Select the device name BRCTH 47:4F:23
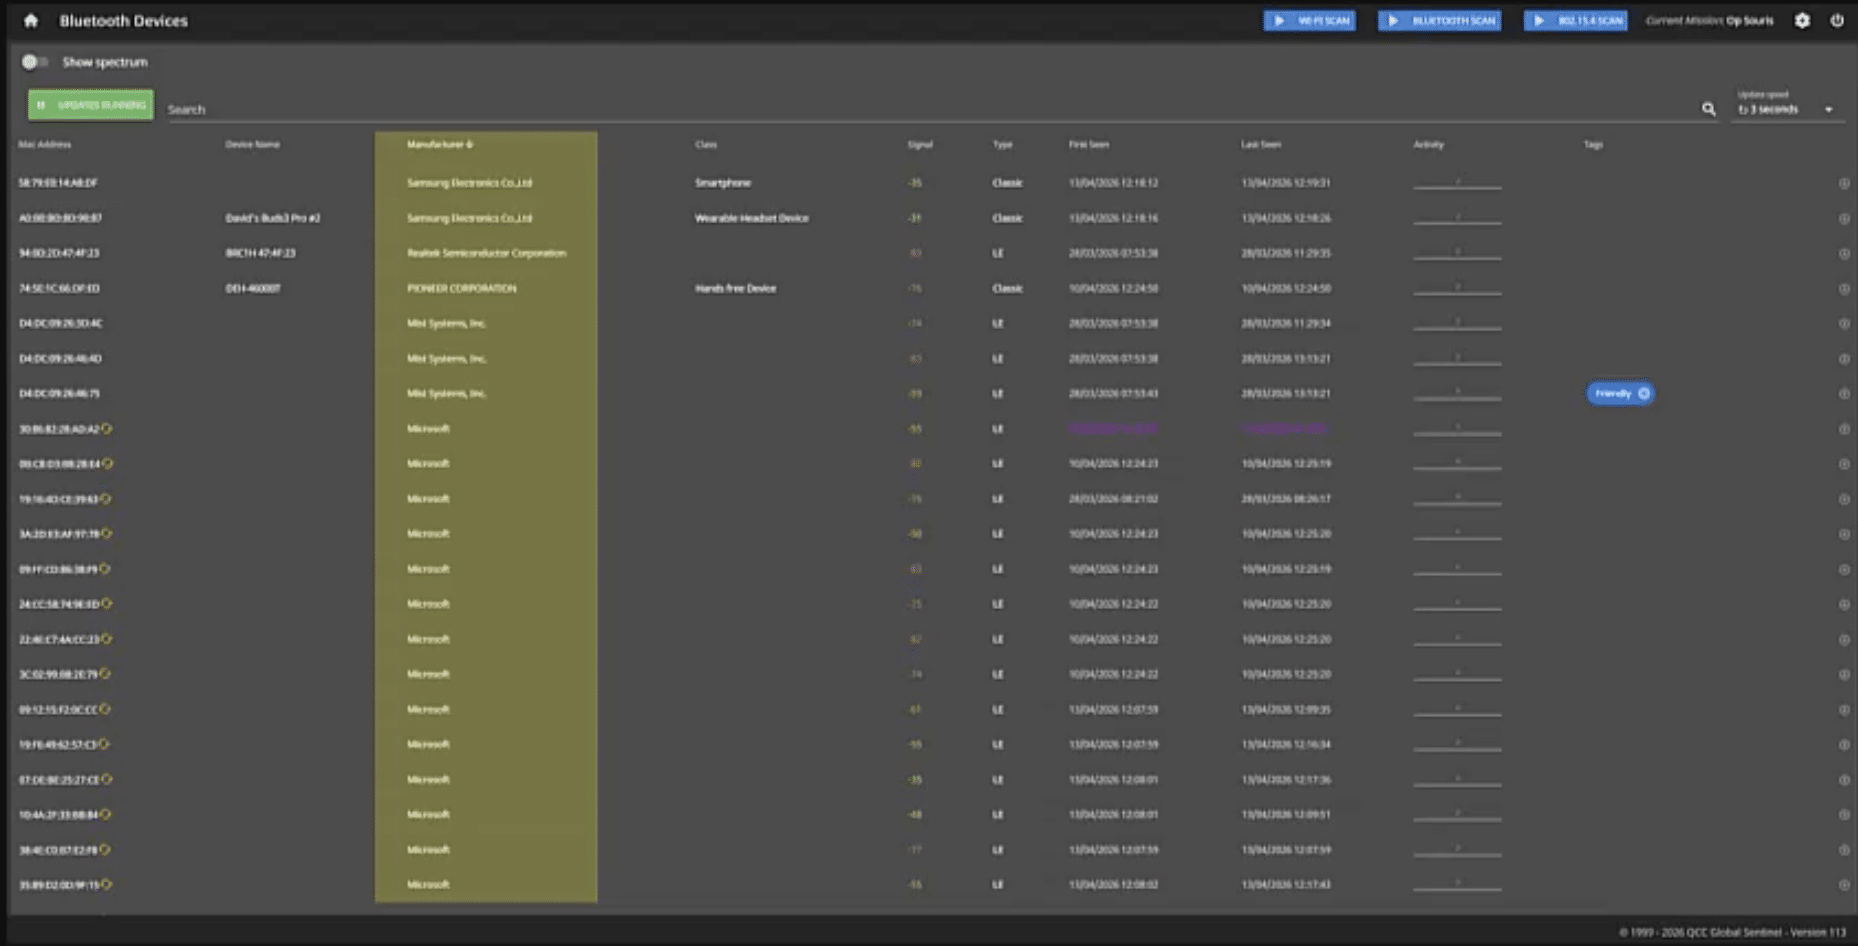1858x946 pixels. pyautogui.click(x=261, y=253)
